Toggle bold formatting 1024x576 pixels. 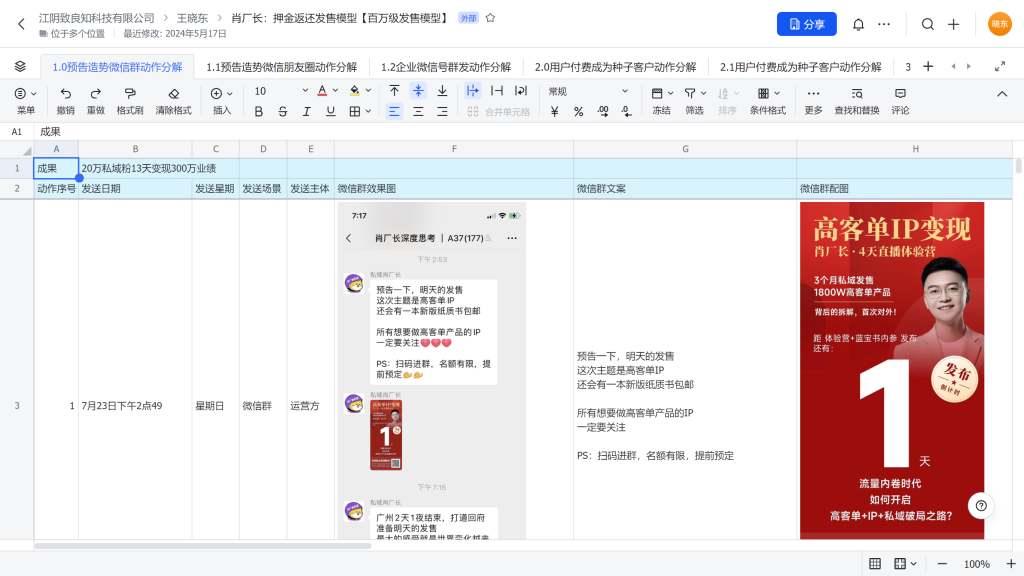[259, 112]
